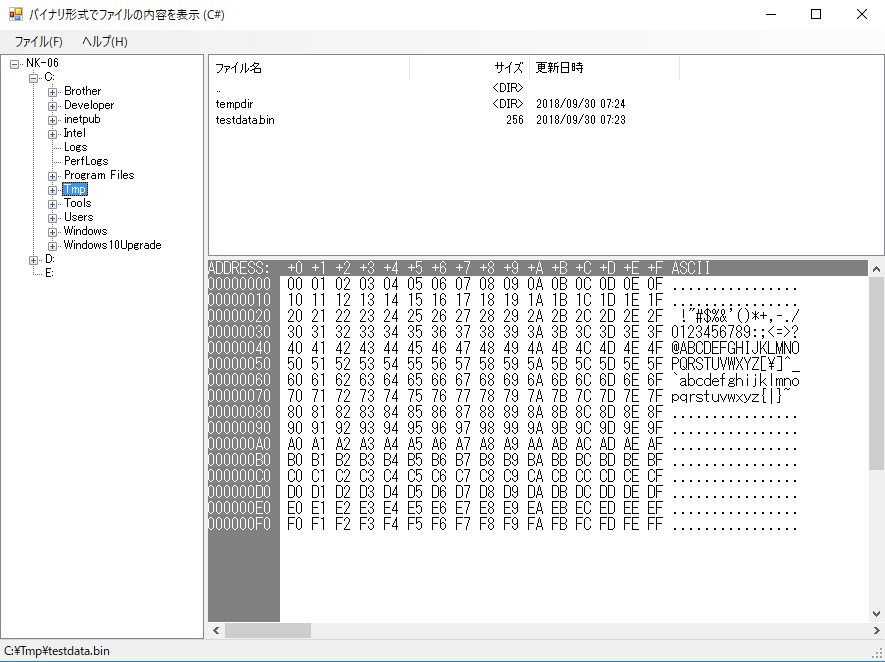Maximize the application window
885x662 pixels.
pyautogui.click(x=816, y=14)
